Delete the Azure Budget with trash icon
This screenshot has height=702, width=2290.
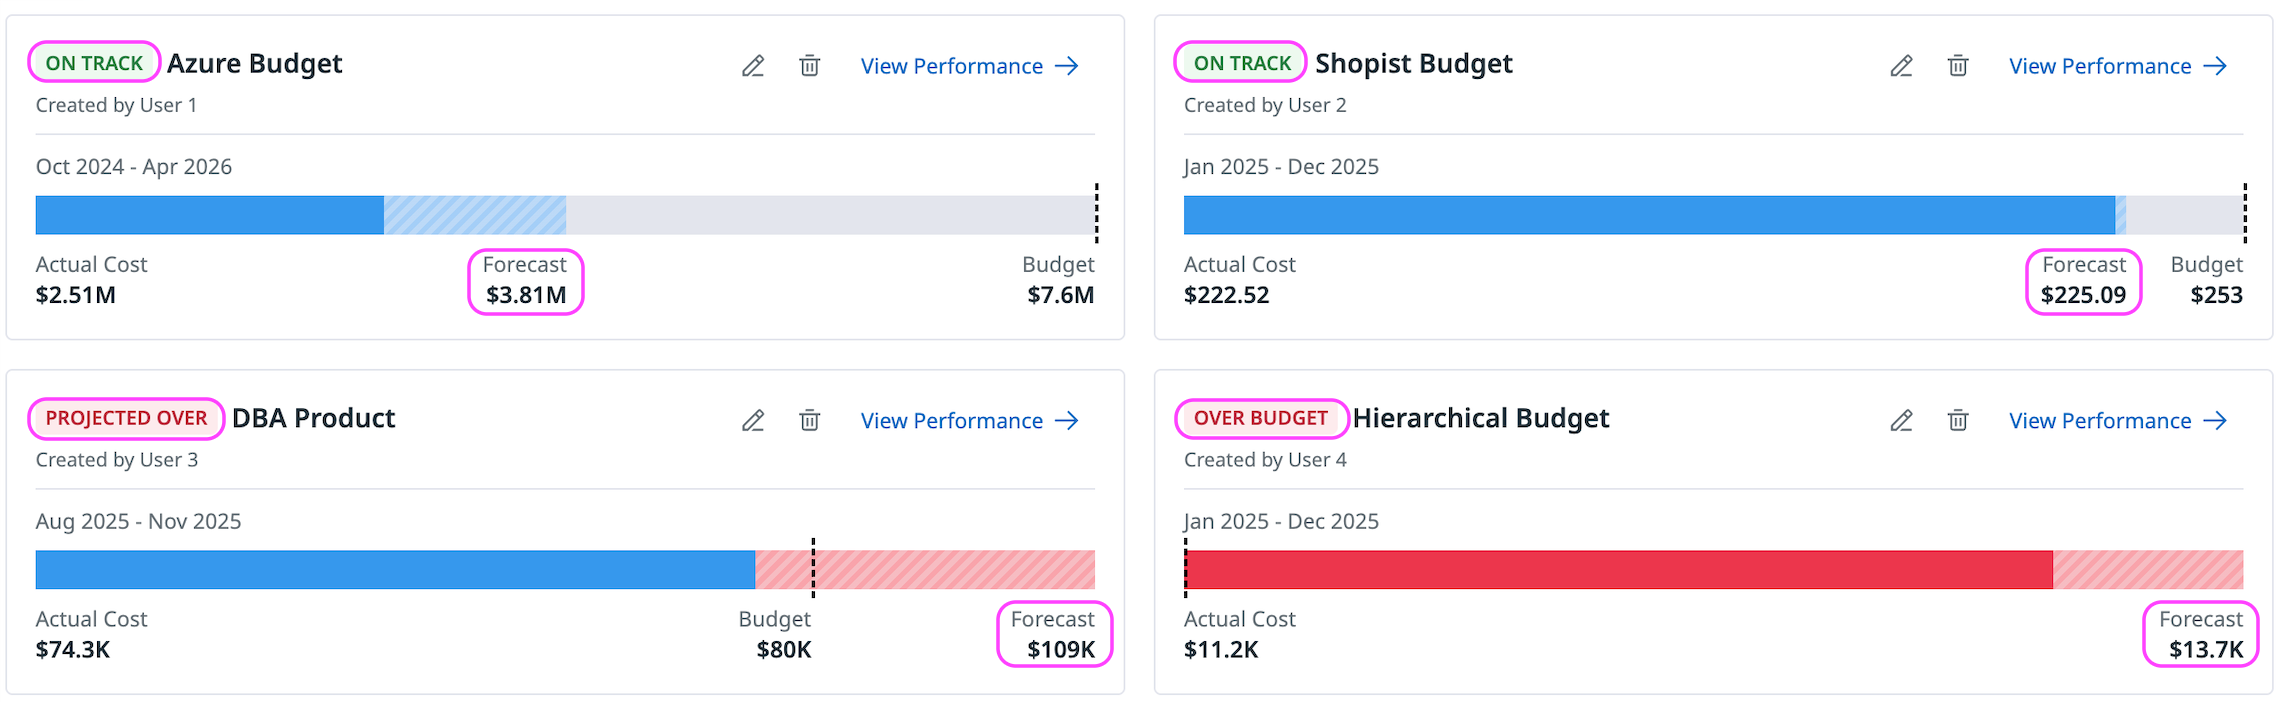[809, 66]
